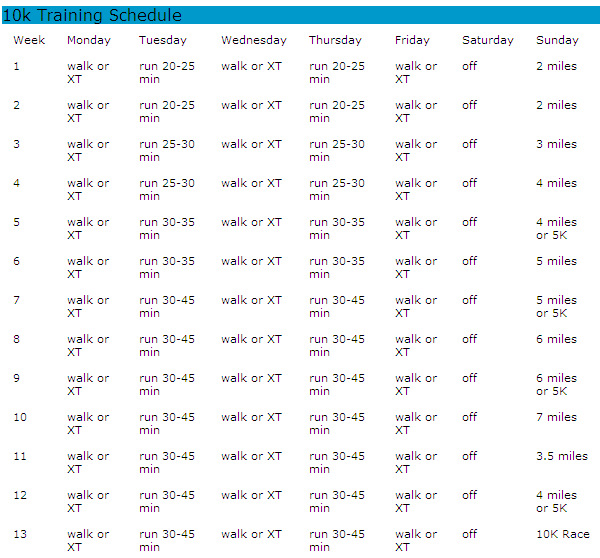The image size is (600, 558).
Task: Click week 10 Saturday 'off' cell
Action: 470,418
